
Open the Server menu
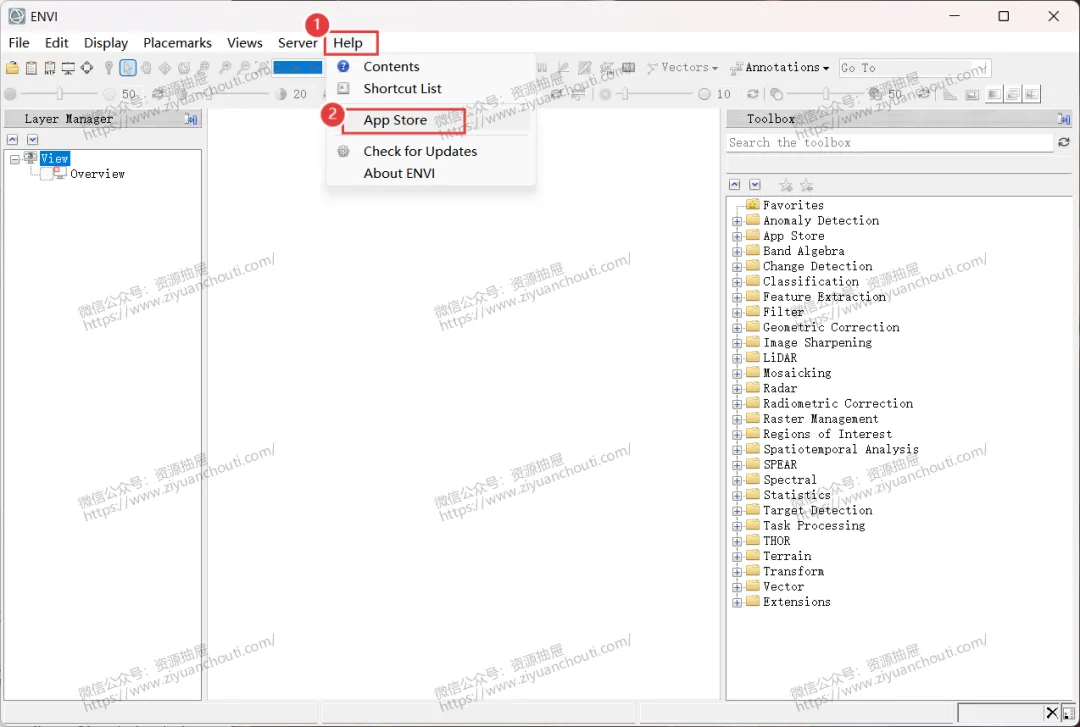[298, 43]
